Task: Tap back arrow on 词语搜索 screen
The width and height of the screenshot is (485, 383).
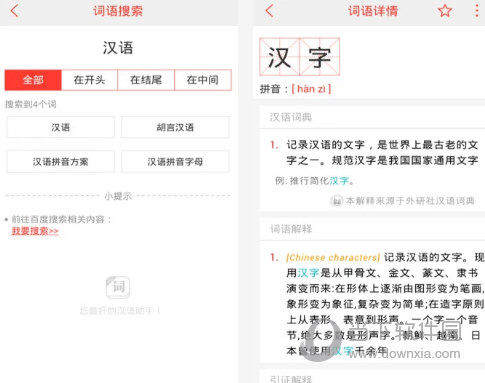Action: 14,11
